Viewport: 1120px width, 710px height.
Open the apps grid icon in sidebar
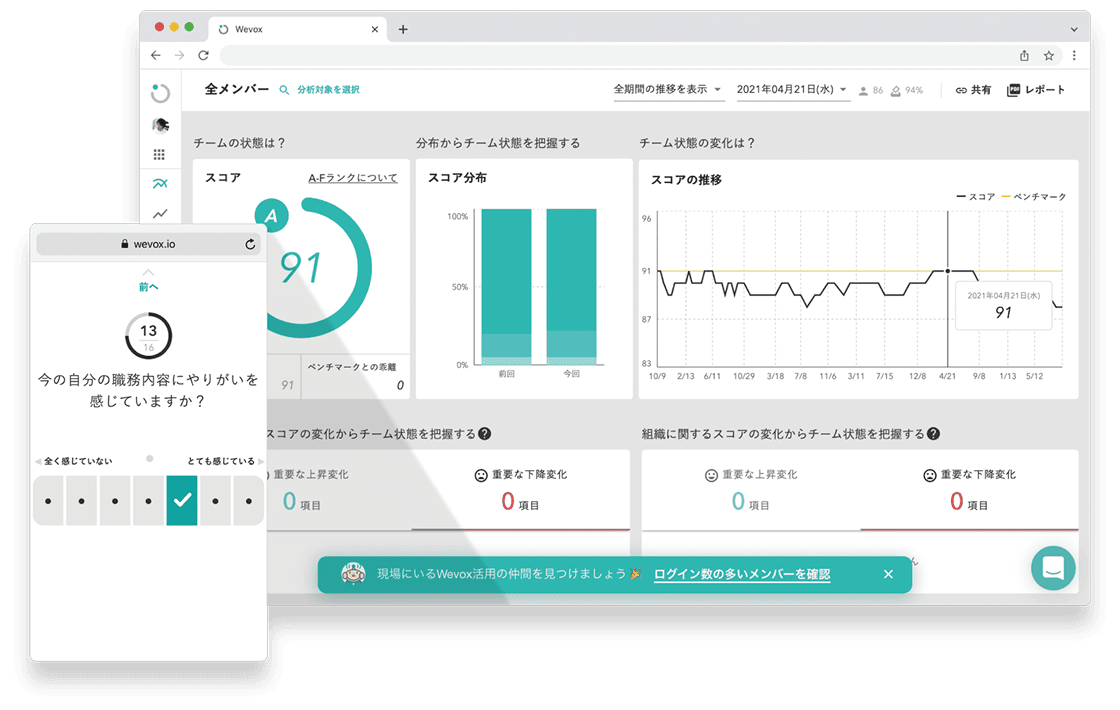pos(160,155)
